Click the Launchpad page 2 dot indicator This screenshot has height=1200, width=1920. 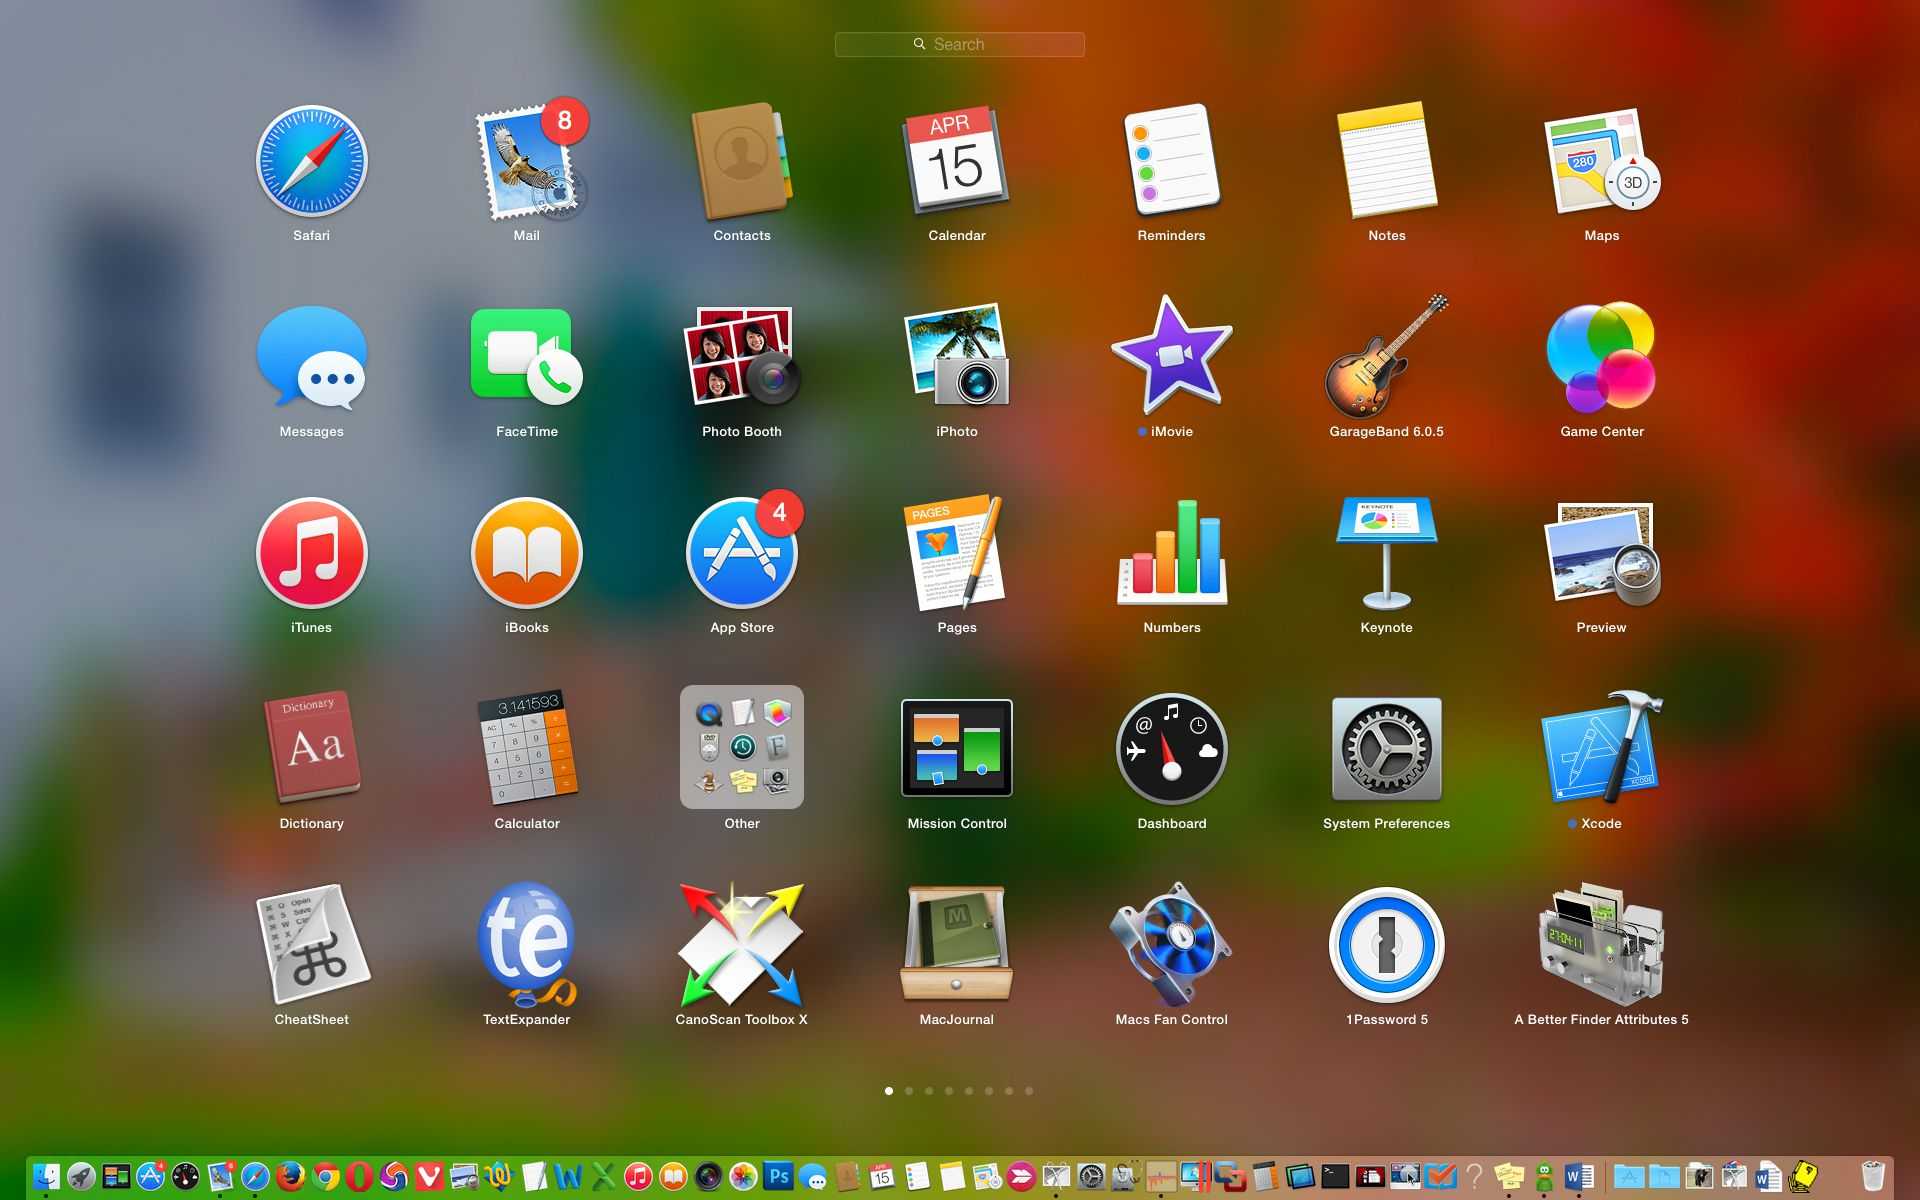coord(908,1091)
